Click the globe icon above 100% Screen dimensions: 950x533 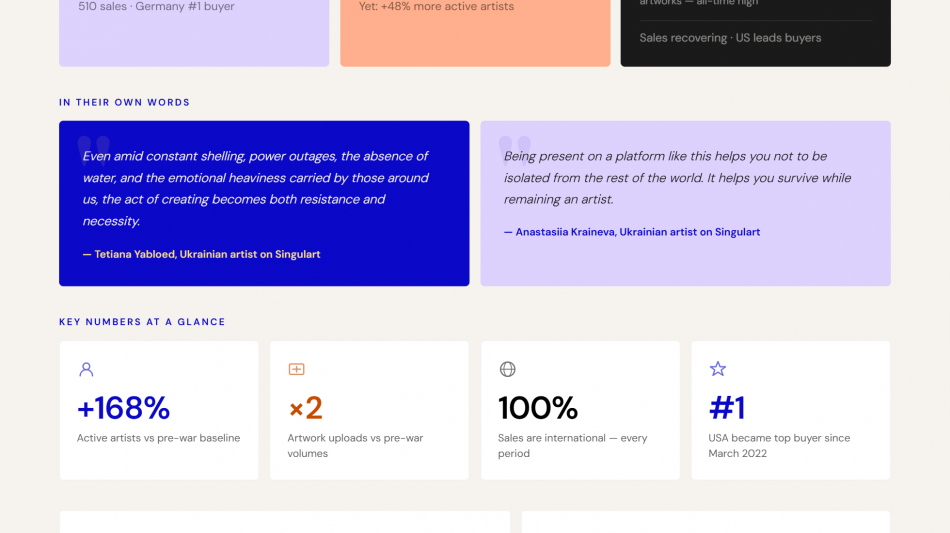click(507, 369)
